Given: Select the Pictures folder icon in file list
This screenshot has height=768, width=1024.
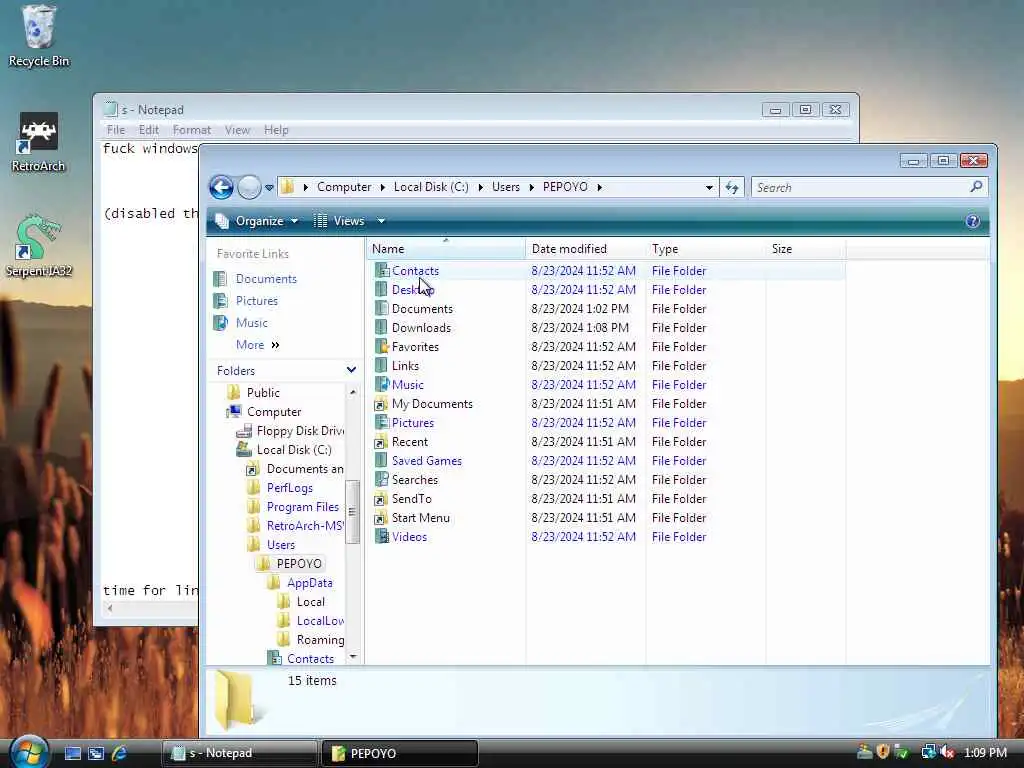Looking at the screenshot, I should [x=381, y=423].
